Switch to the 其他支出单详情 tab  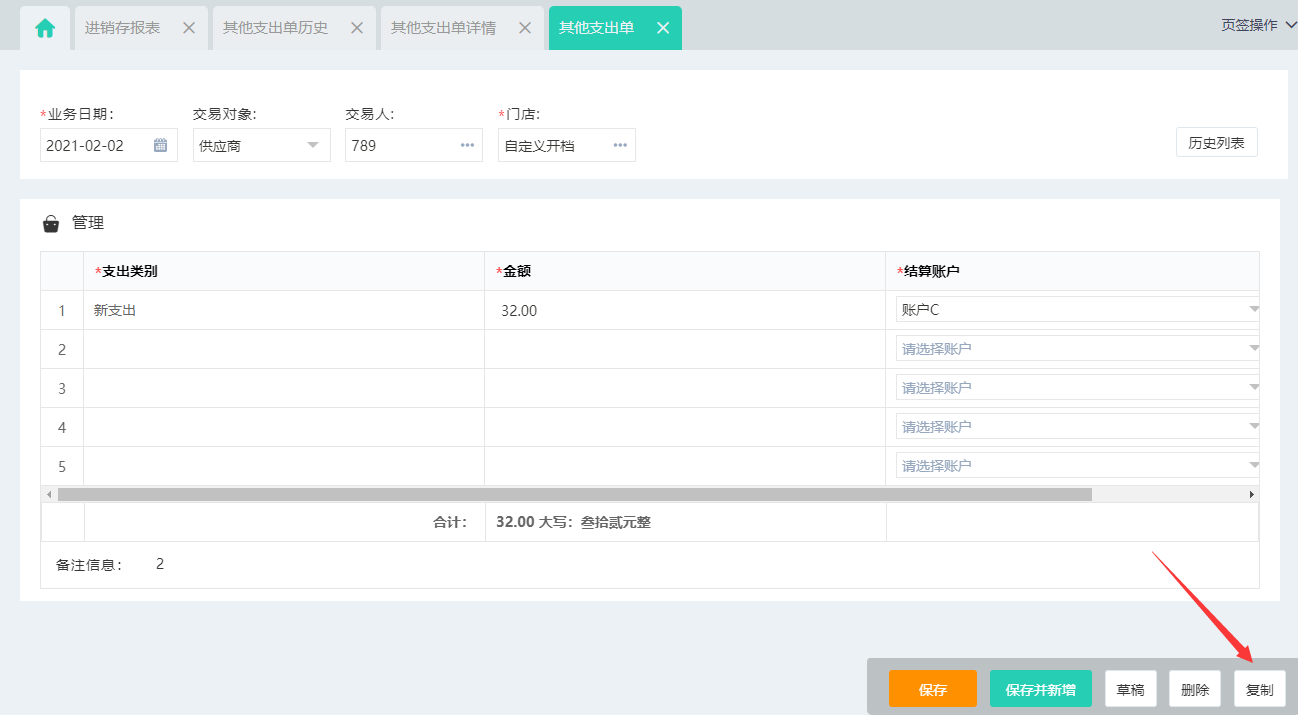tap(444, 28)
